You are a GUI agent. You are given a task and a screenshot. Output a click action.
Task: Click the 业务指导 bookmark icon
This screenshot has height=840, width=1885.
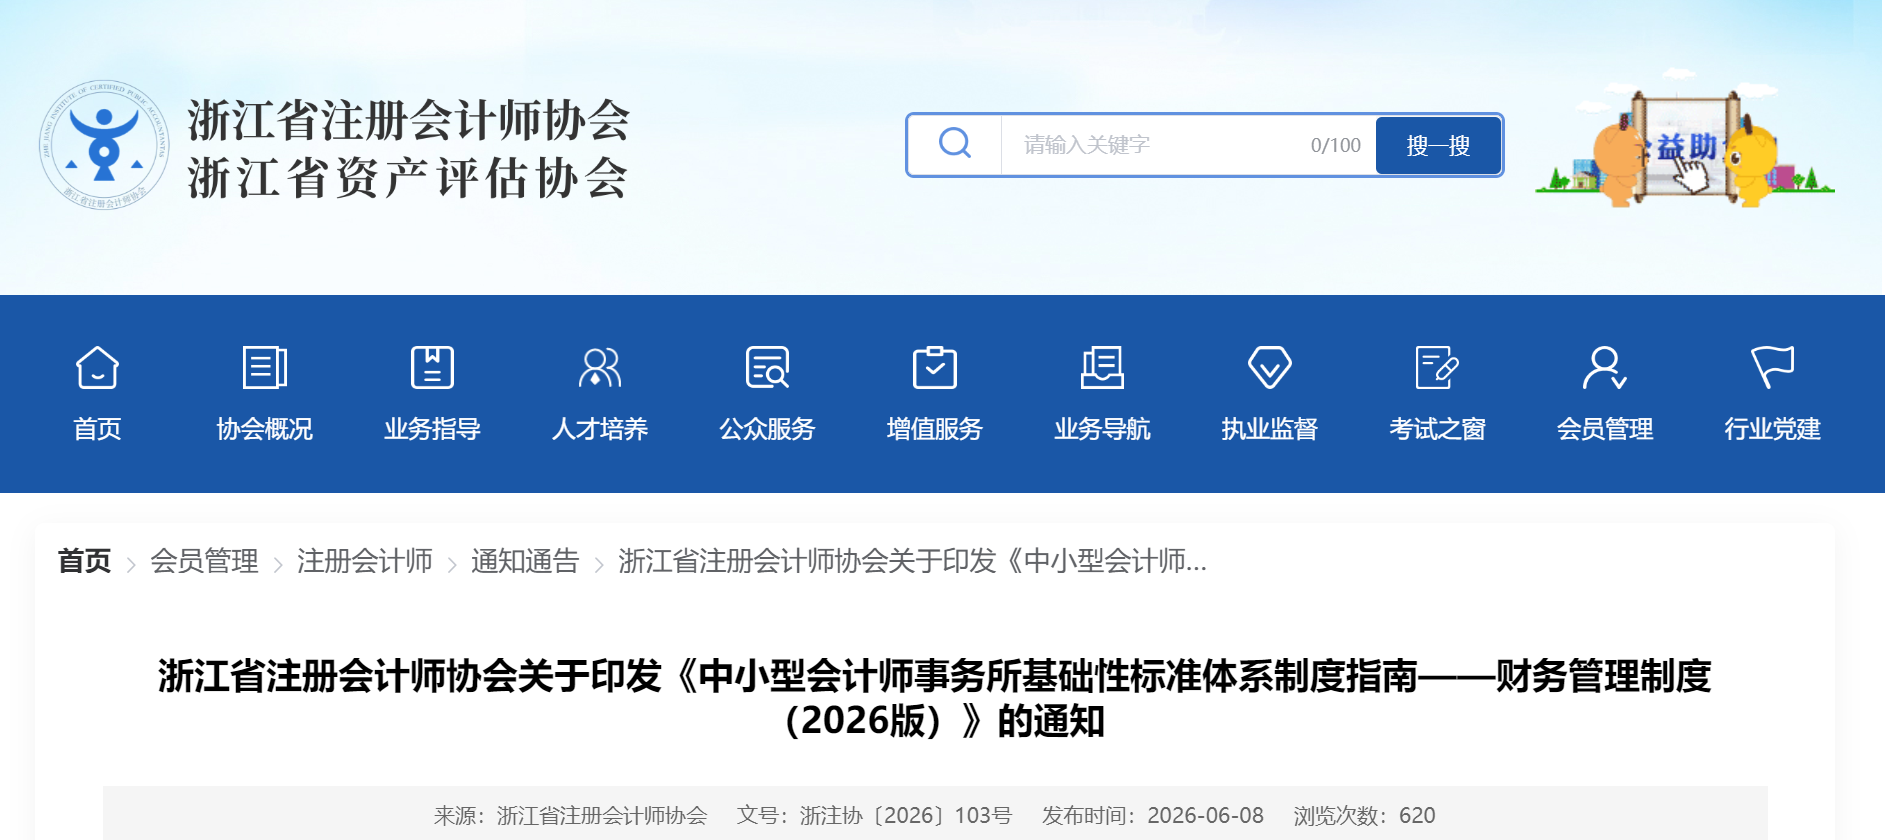(x=432, y=367)
